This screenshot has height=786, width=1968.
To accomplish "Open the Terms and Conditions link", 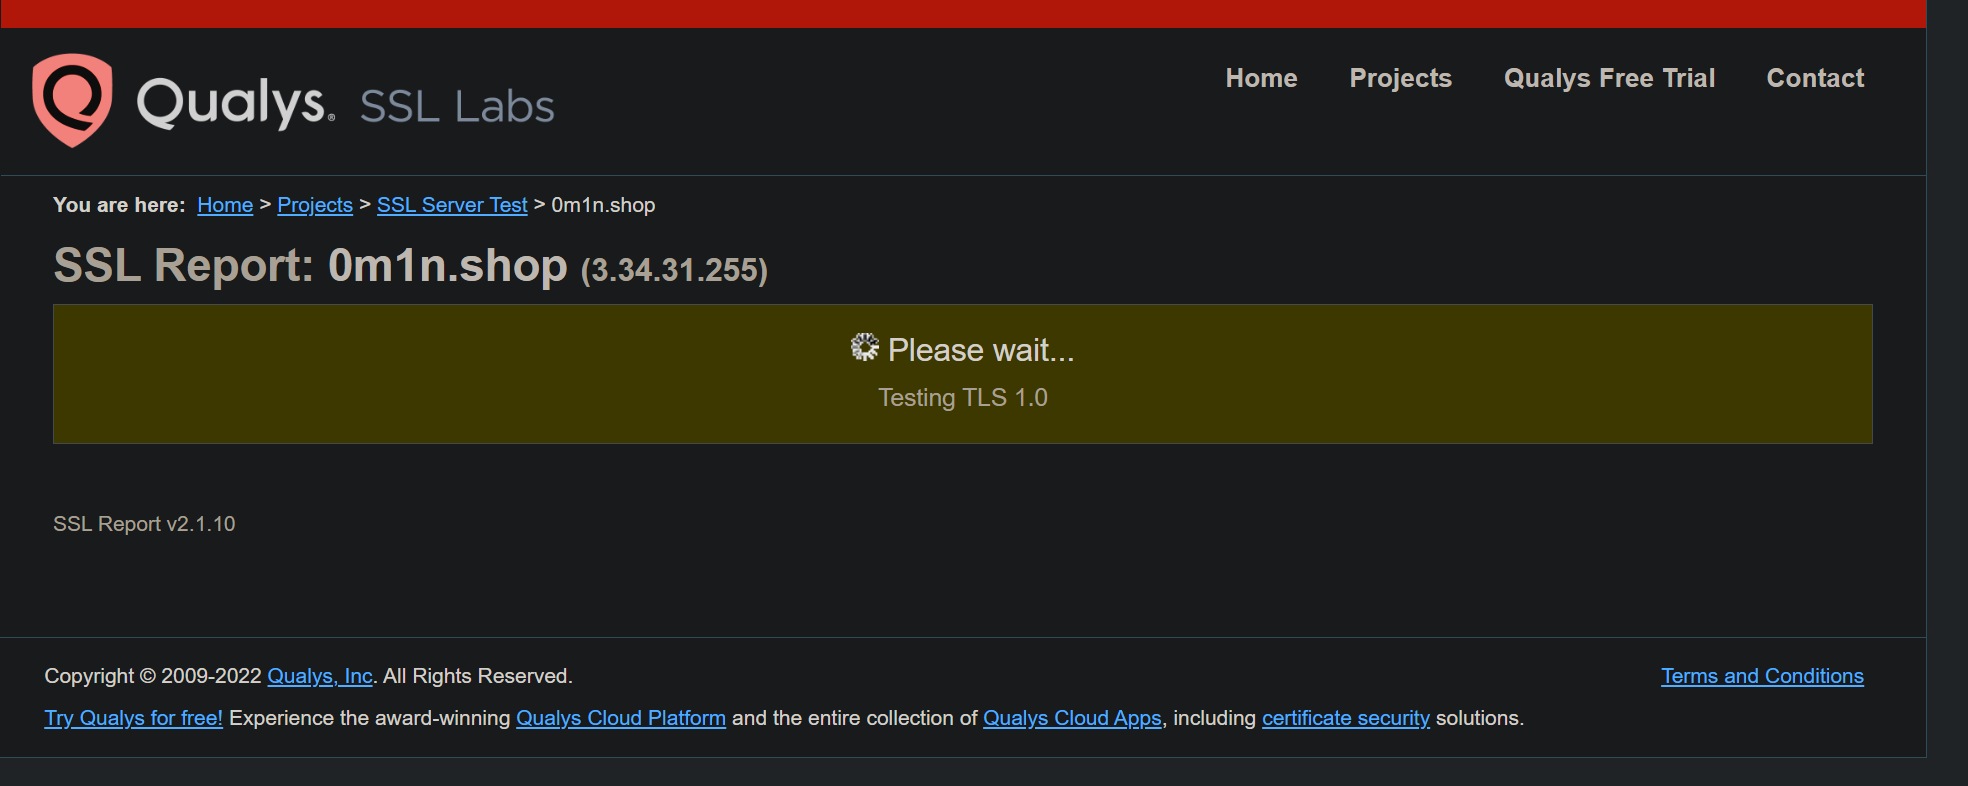I will 1762,677.
